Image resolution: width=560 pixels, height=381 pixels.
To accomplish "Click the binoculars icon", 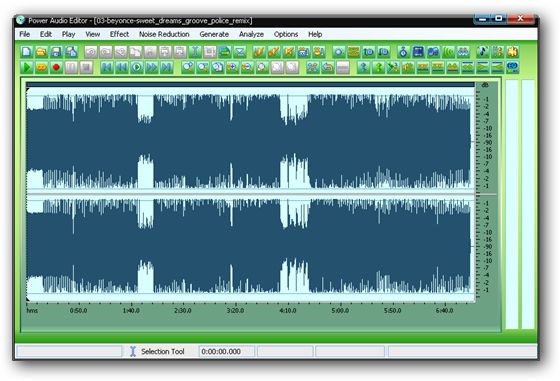I will click(463, 52).
